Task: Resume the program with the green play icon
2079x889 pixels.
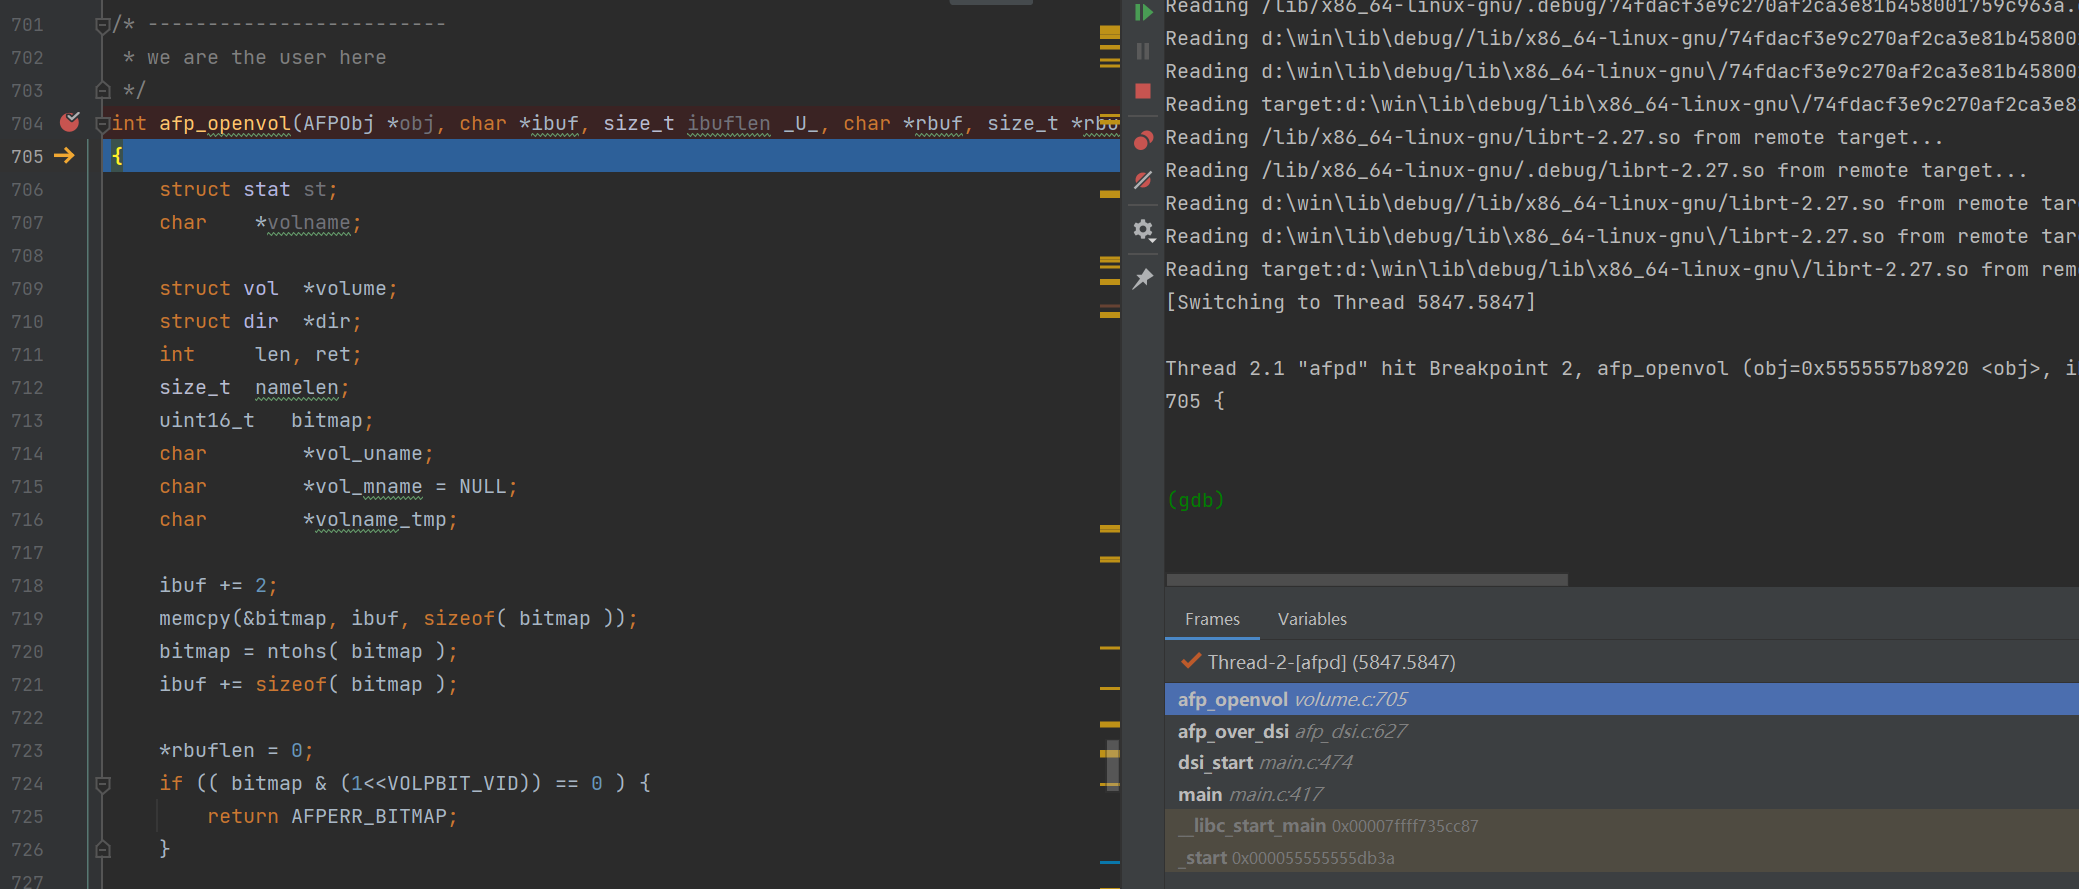Action: 1143,12
